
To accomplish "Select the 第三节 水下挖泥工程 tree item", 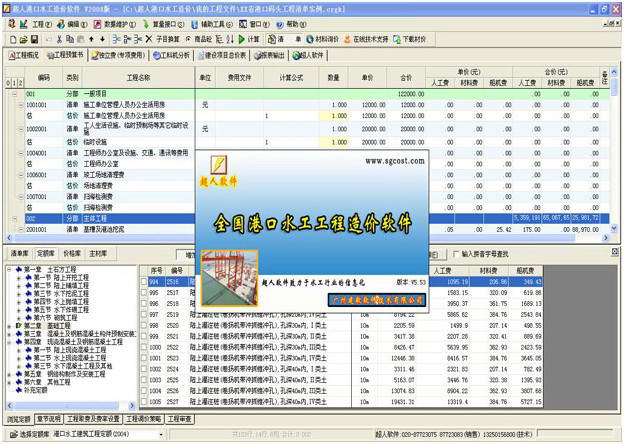I will coord(61,294).
